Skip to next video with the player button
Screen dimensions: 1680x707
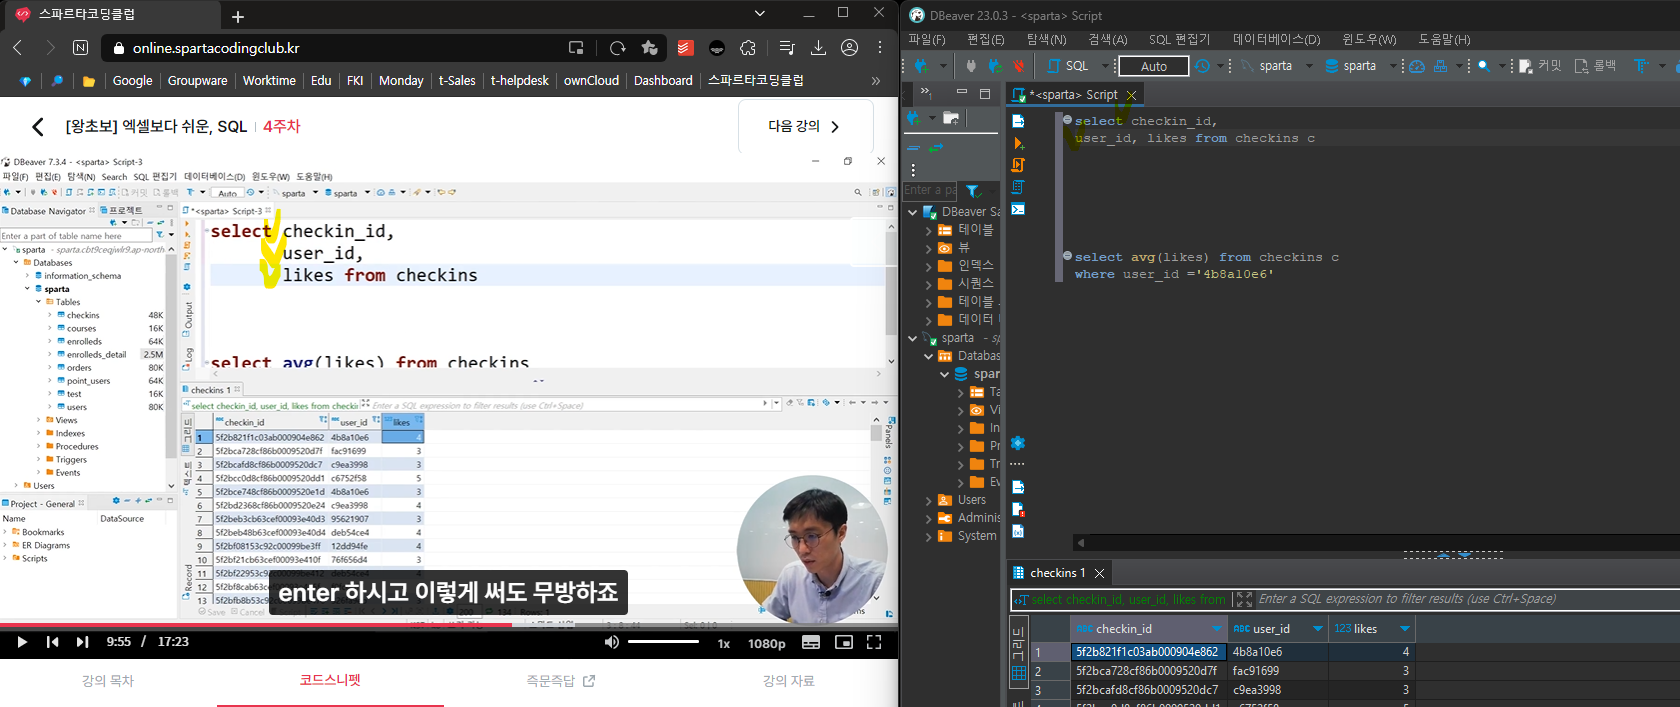83,642
